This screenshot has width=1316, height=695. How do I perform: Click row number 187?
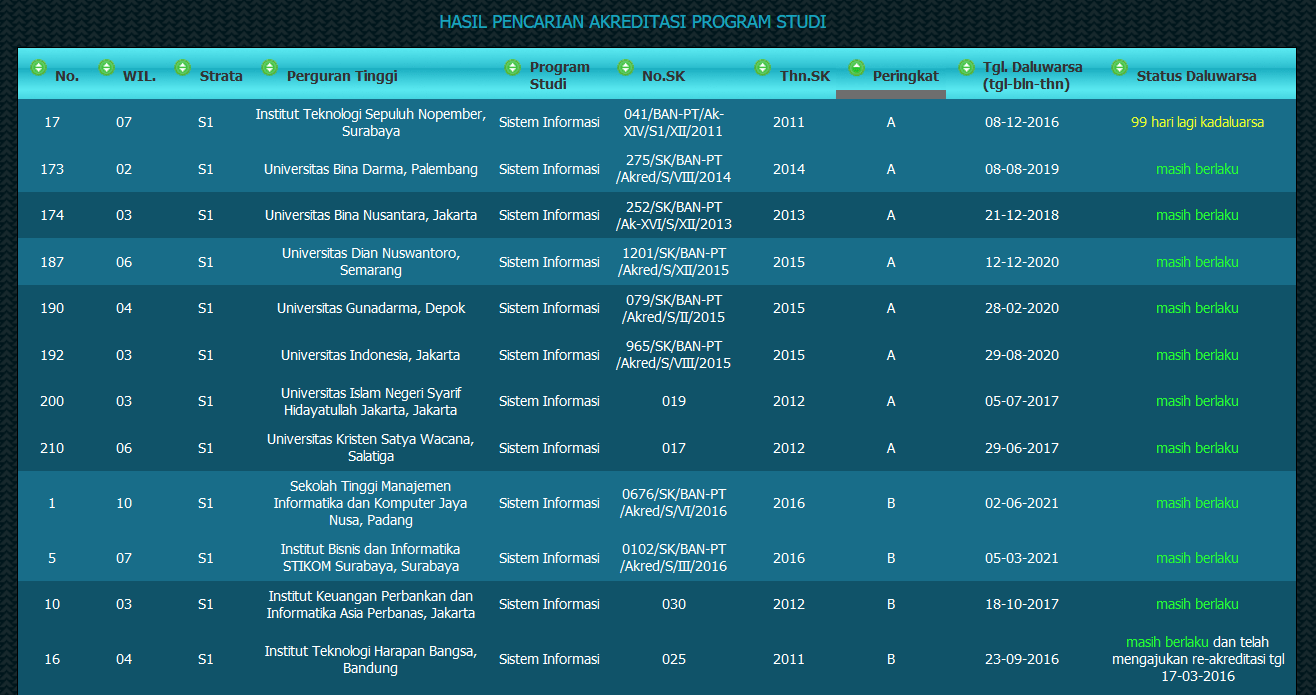pyautogui.click(x=52, y=262)
